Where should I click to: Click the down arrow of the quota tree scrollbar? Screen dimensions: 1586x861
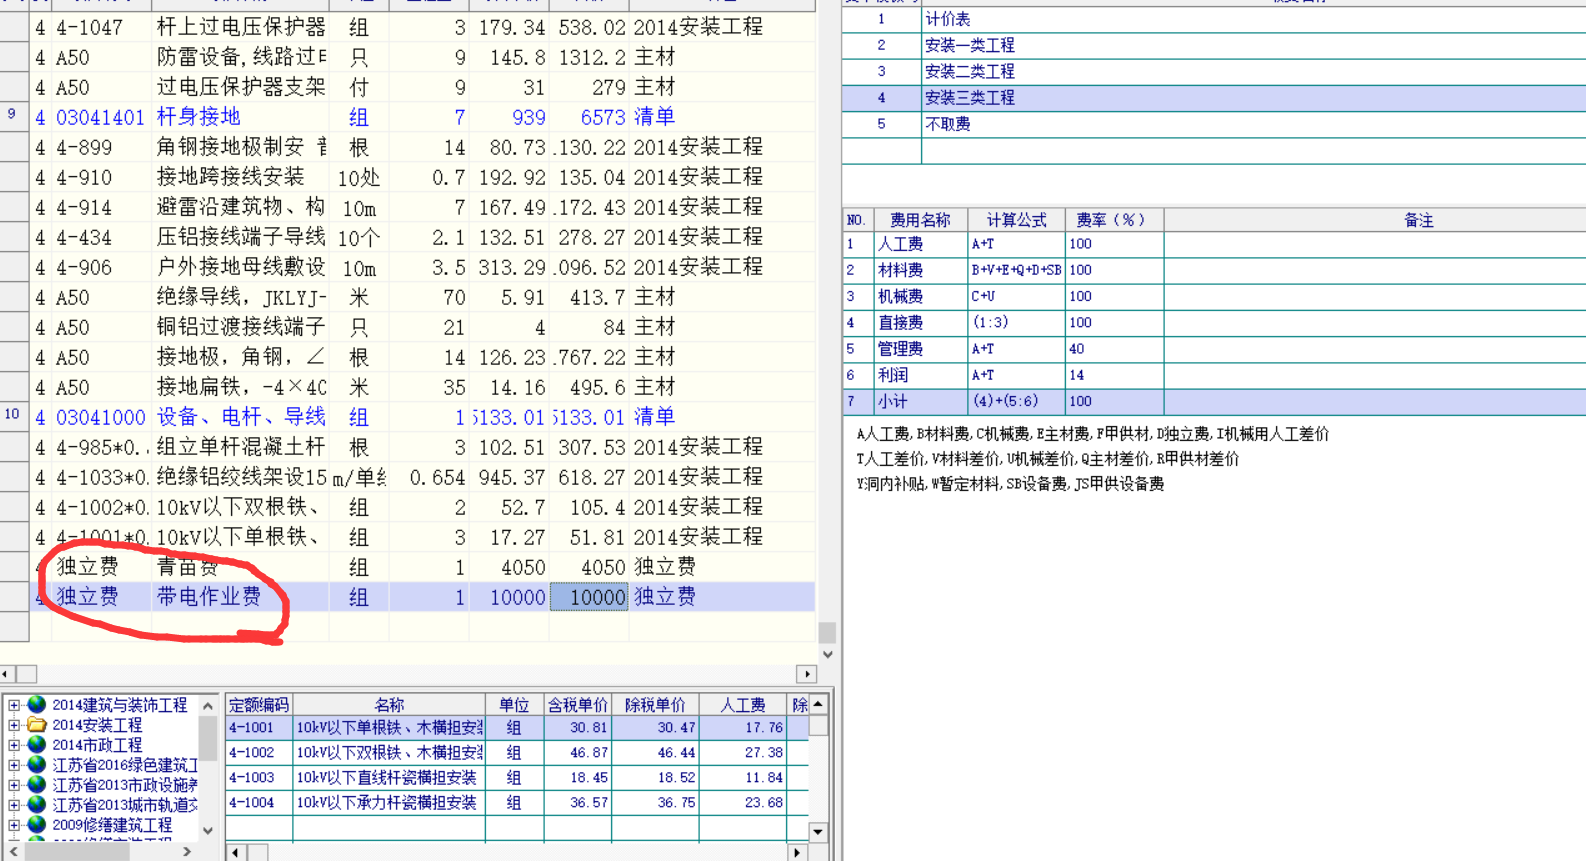(208, 830)
